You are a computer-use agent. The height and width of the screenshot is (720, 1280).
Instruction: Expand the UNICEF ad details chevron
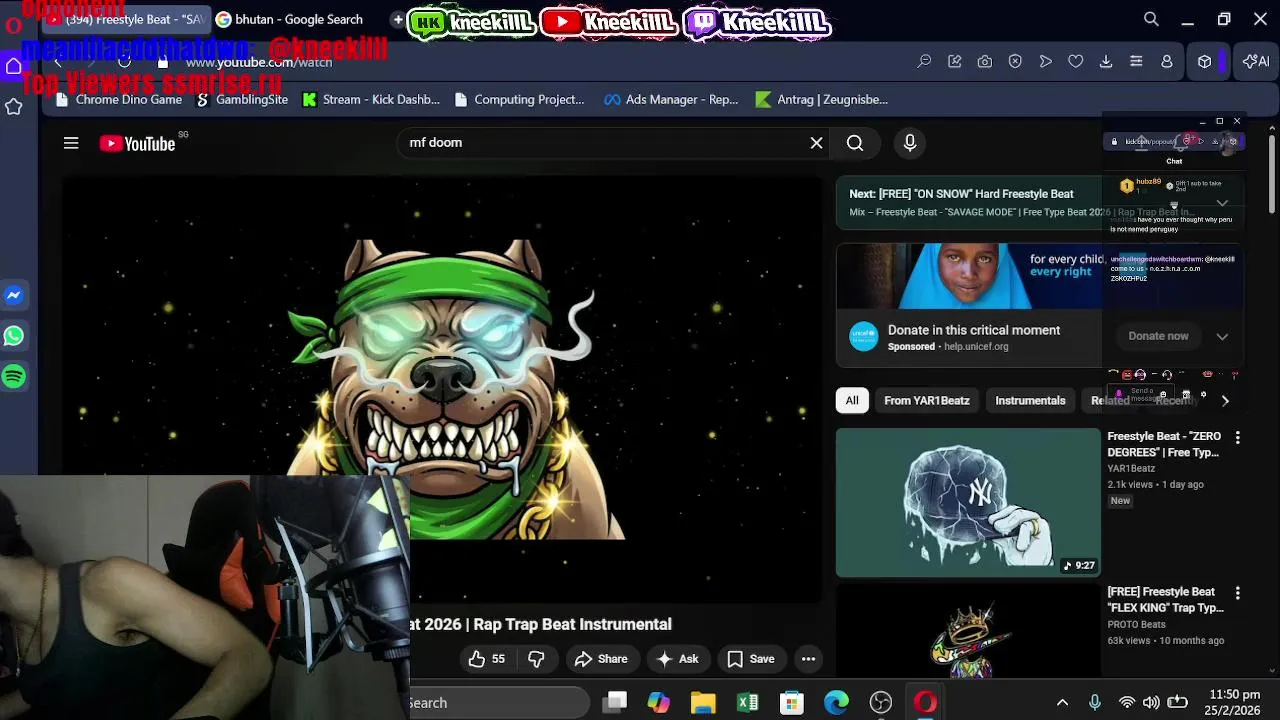[1222, 337]
